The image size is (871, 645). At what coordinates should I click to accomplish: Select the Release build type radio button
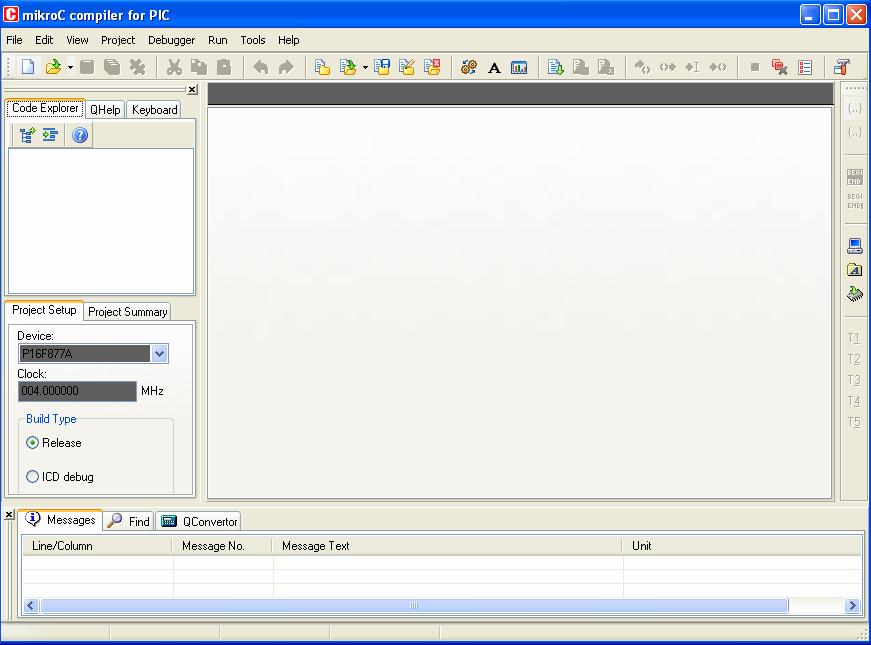point(32,443)
